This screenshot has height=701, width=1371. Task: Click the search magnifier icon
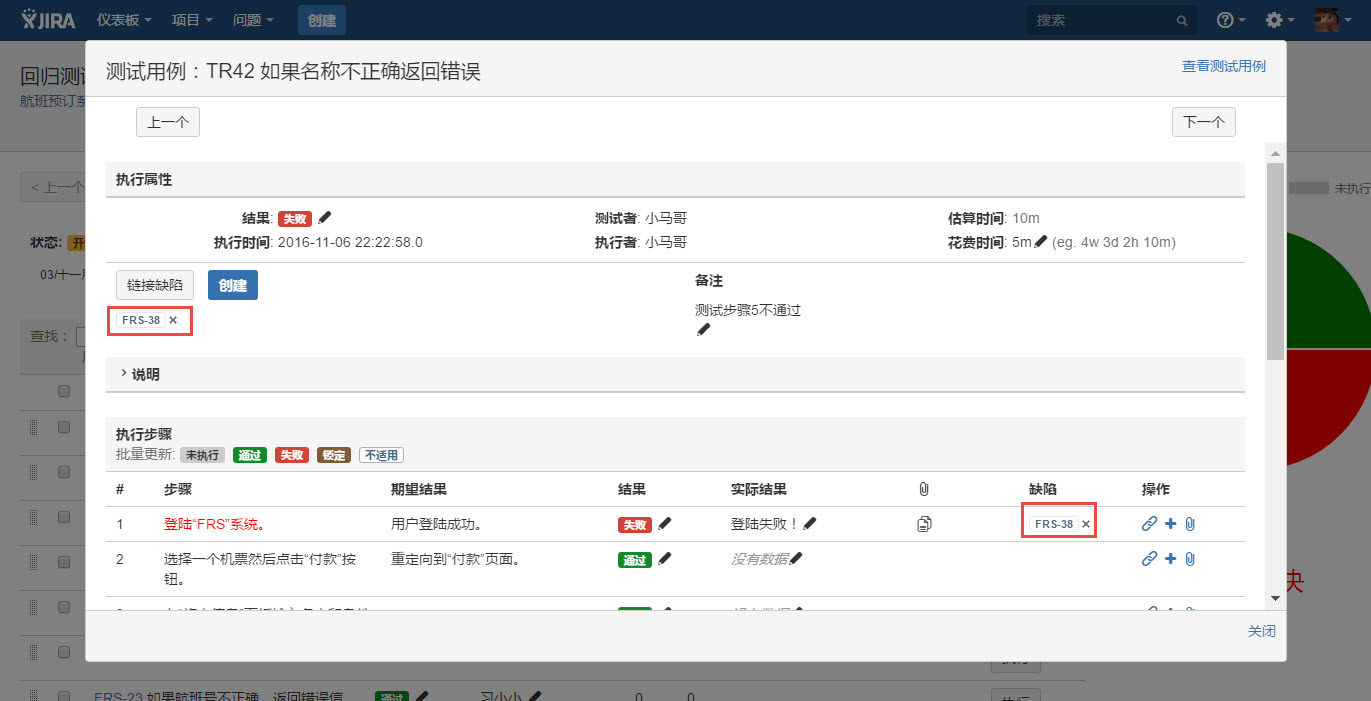1181,20
